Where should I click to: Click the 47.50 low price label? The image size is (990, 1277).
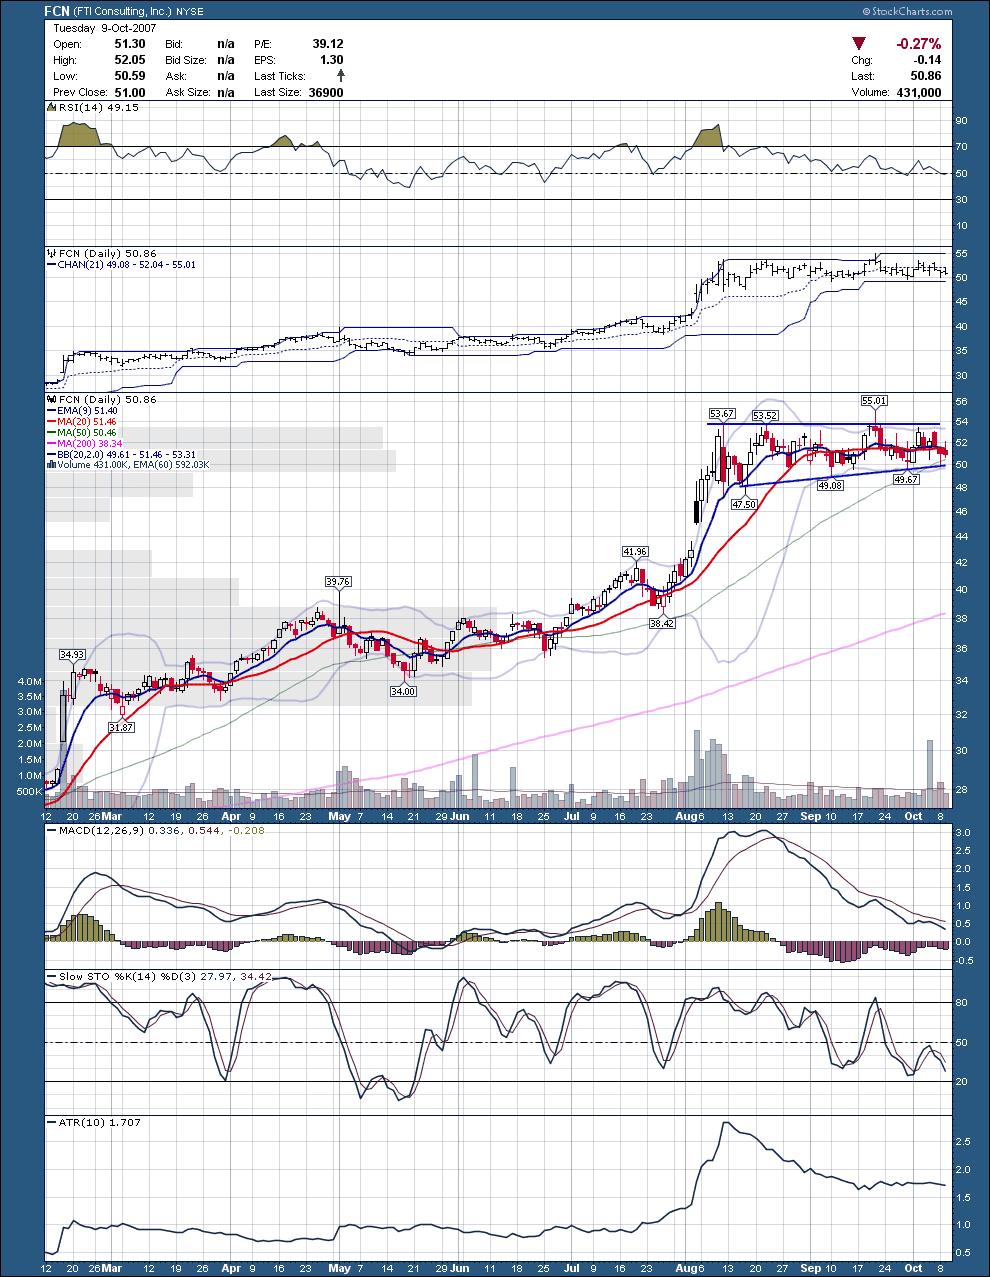click(743, 505)
